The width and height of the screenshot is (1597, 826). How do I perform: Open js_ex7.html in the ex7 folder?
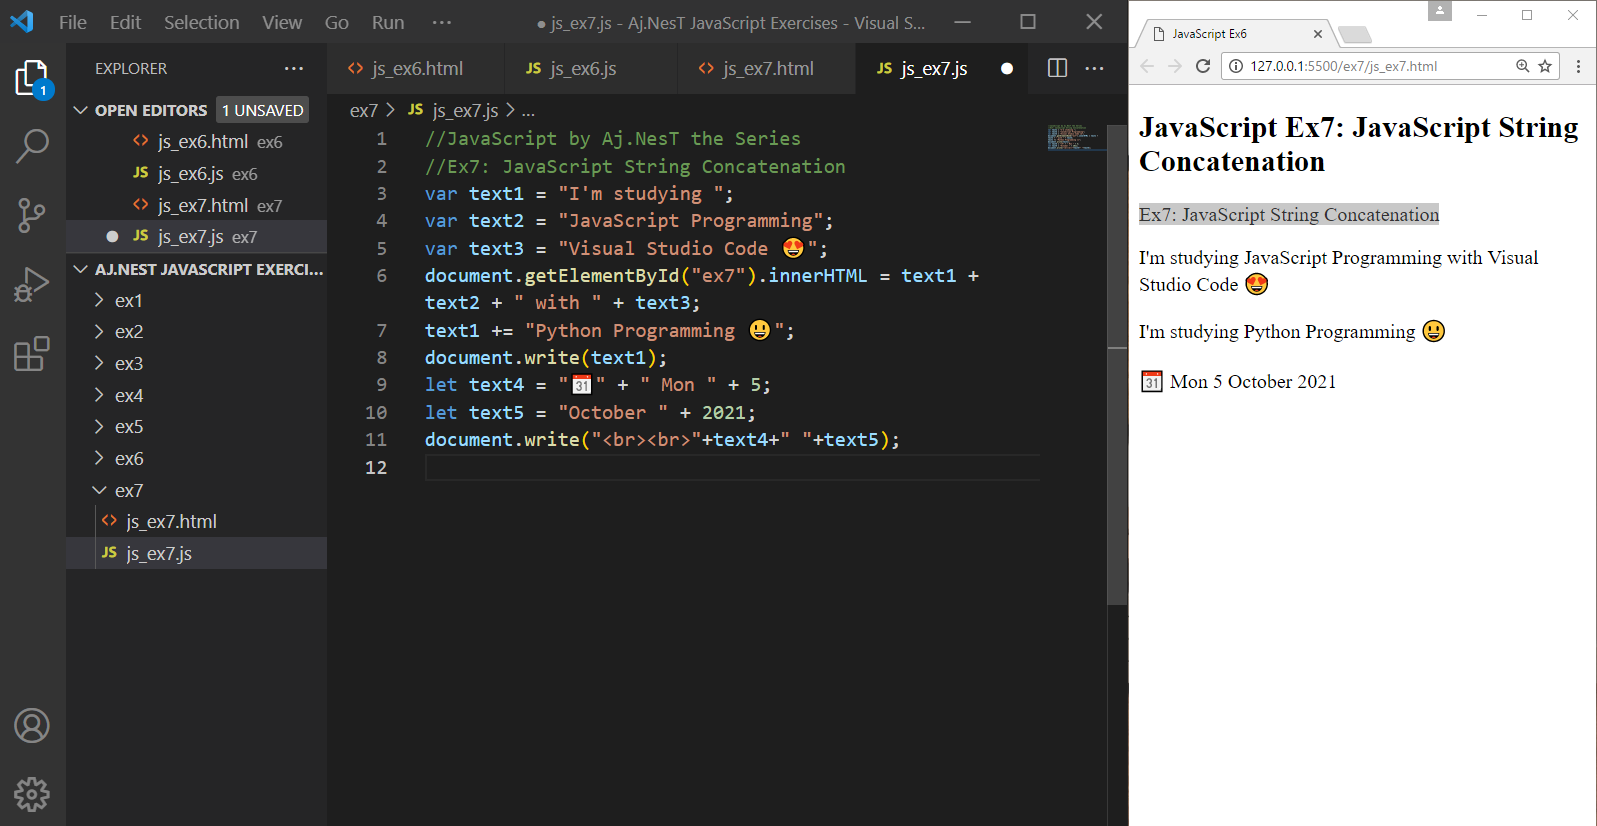click(171, 521)
